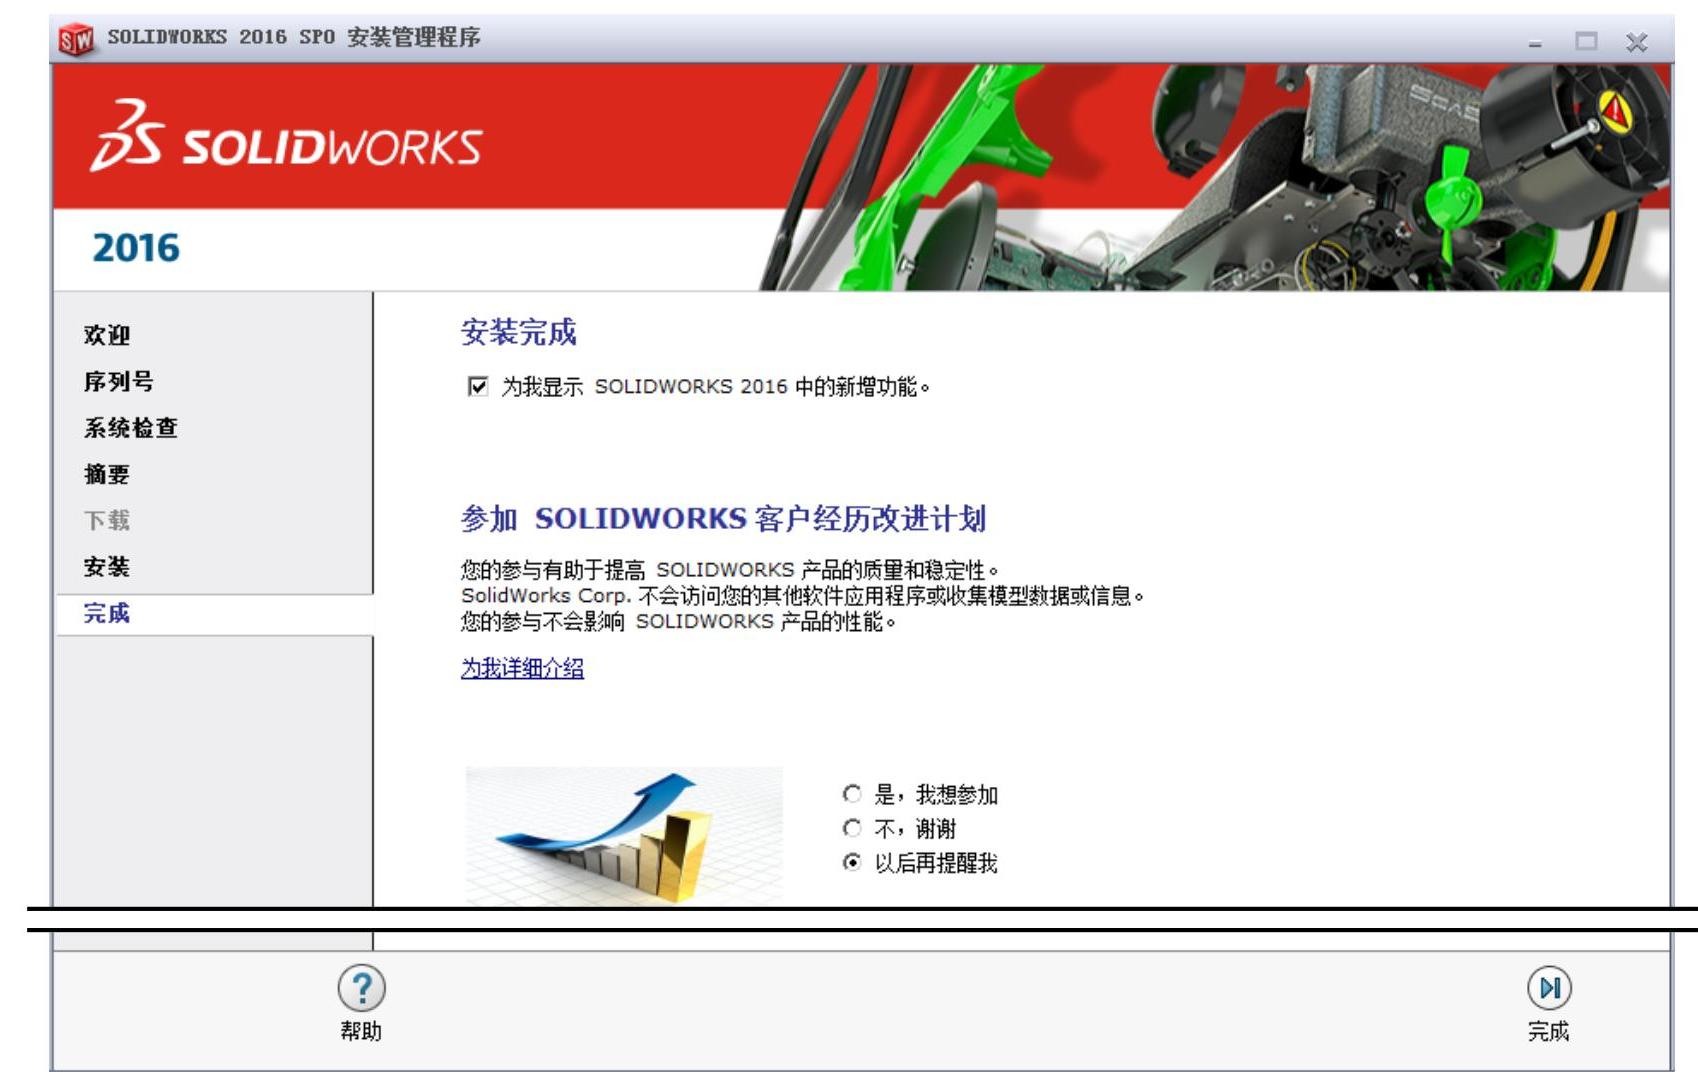Go to the 安装 step in sidebar
This screenshot has height=1072, width=1698.
pos(107,567)
